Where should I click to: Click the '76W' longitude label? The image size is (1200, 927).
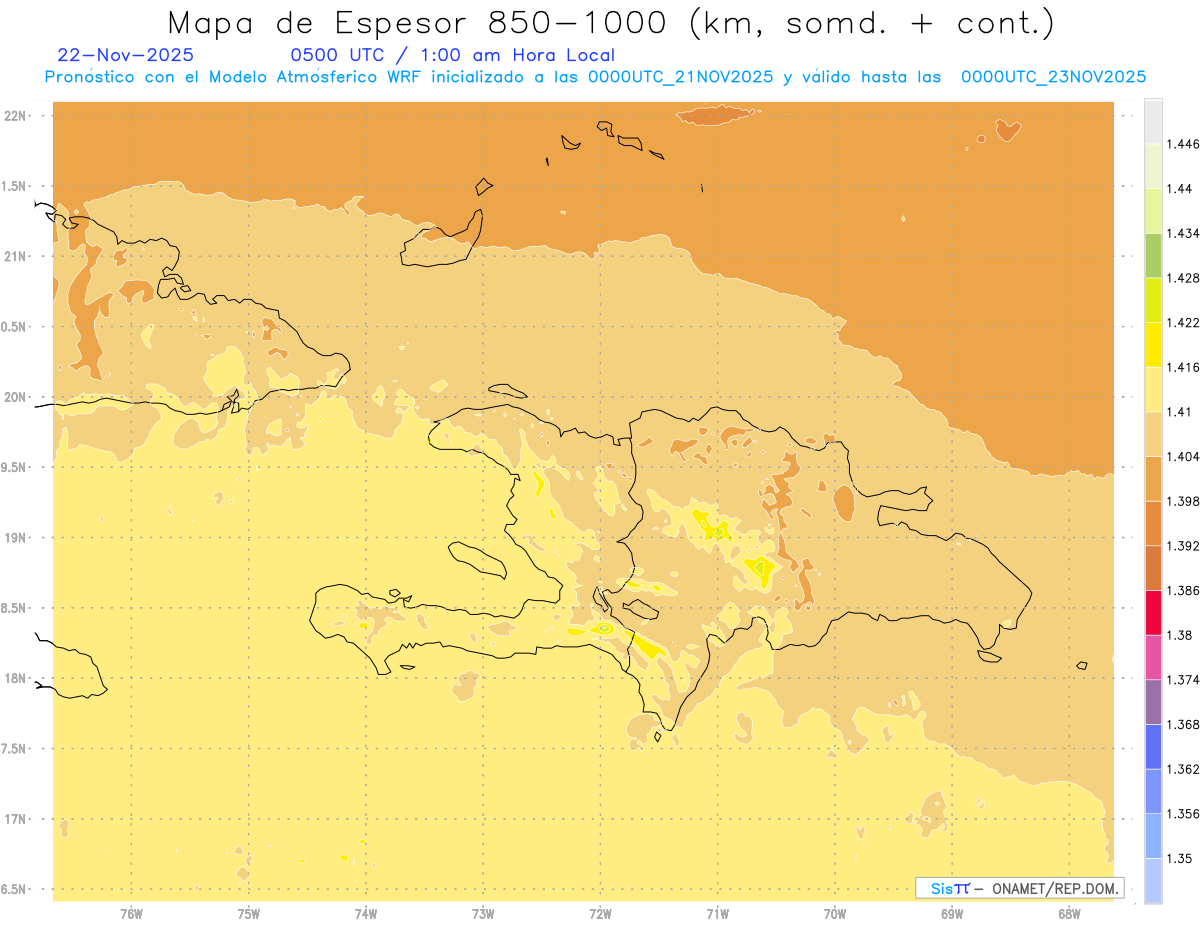tap(131, 914)
